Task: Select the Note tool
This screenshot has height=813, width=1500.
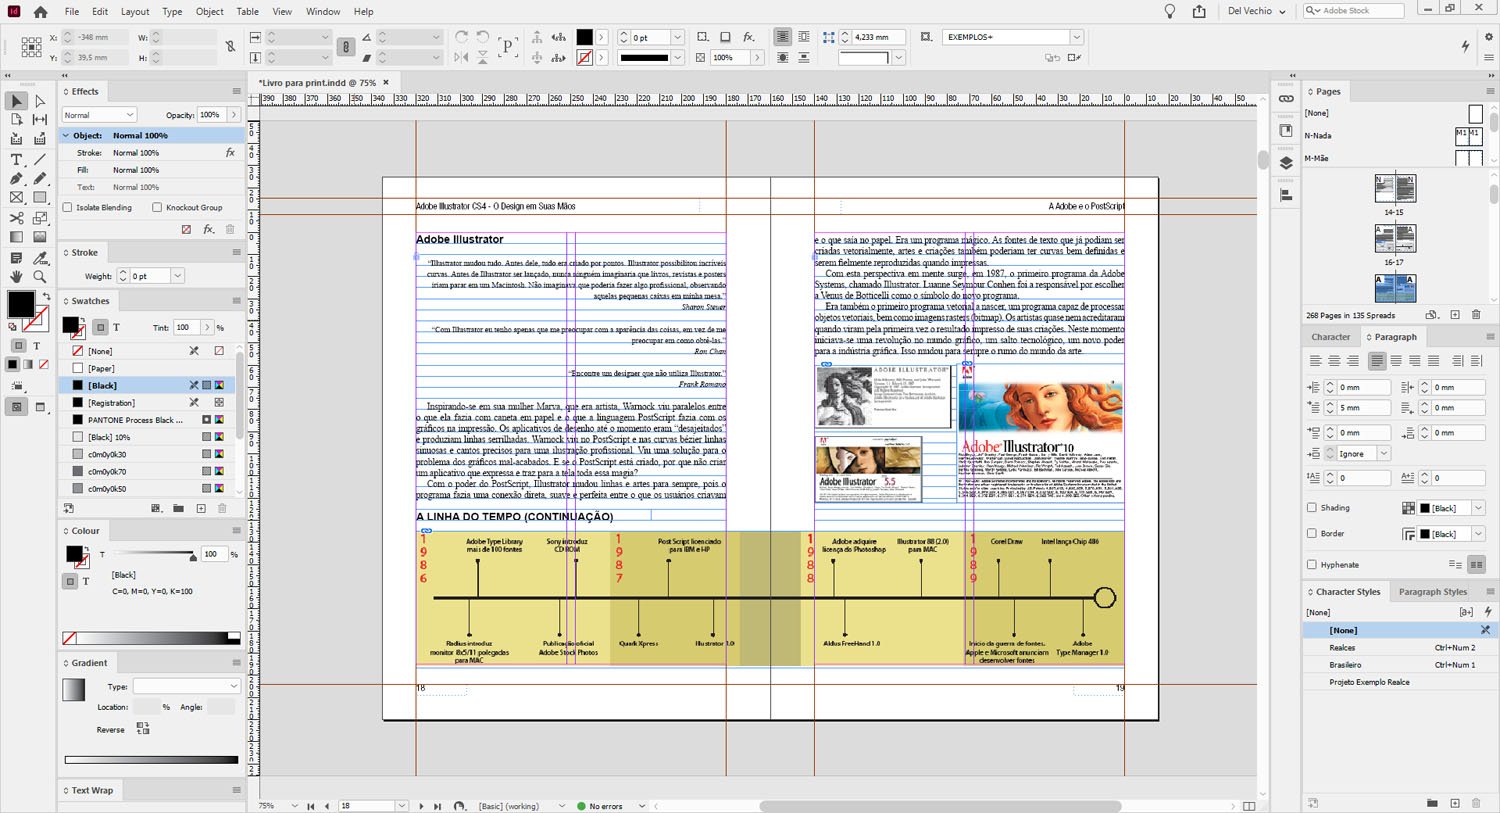Action: 16,257
